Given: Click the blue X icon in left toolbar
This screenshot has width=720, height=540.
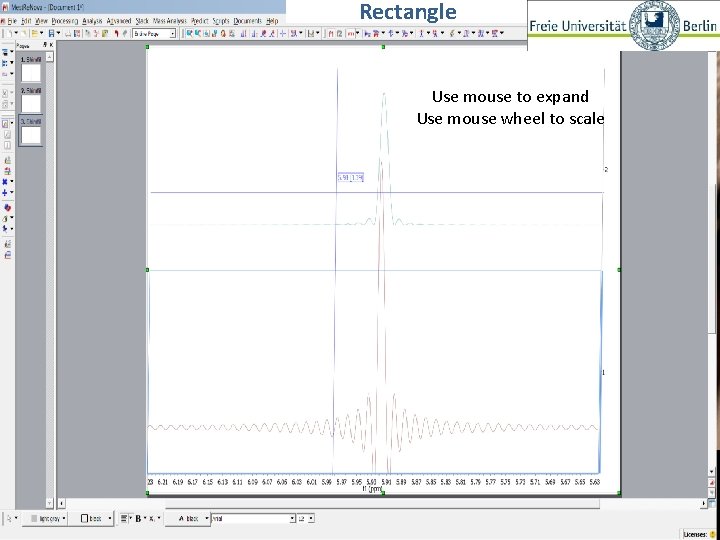Looking at the screenshot, I should (x=5, y=182).
